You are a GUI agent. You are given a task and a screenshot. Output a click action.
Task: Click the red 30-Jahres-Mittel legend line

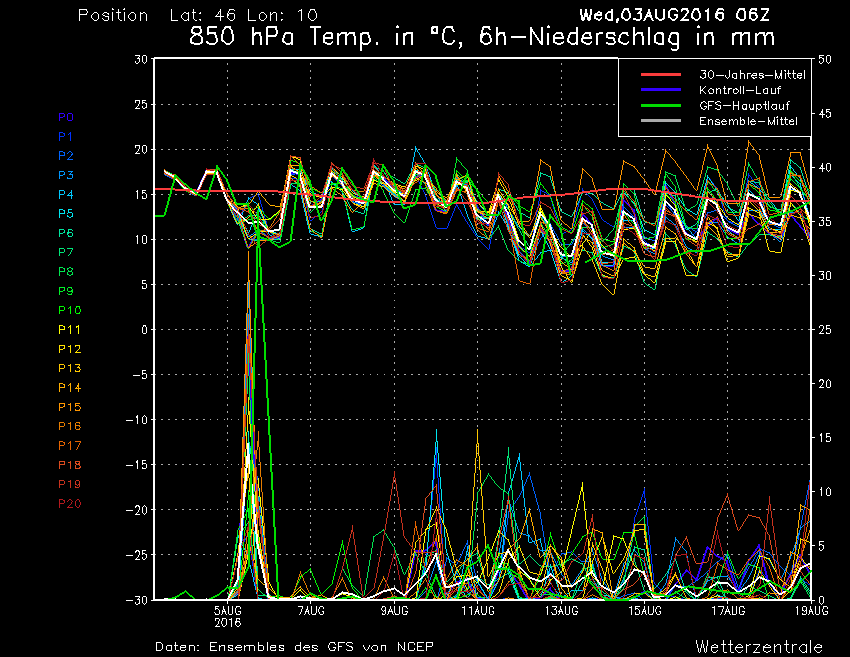click(661, 74)
